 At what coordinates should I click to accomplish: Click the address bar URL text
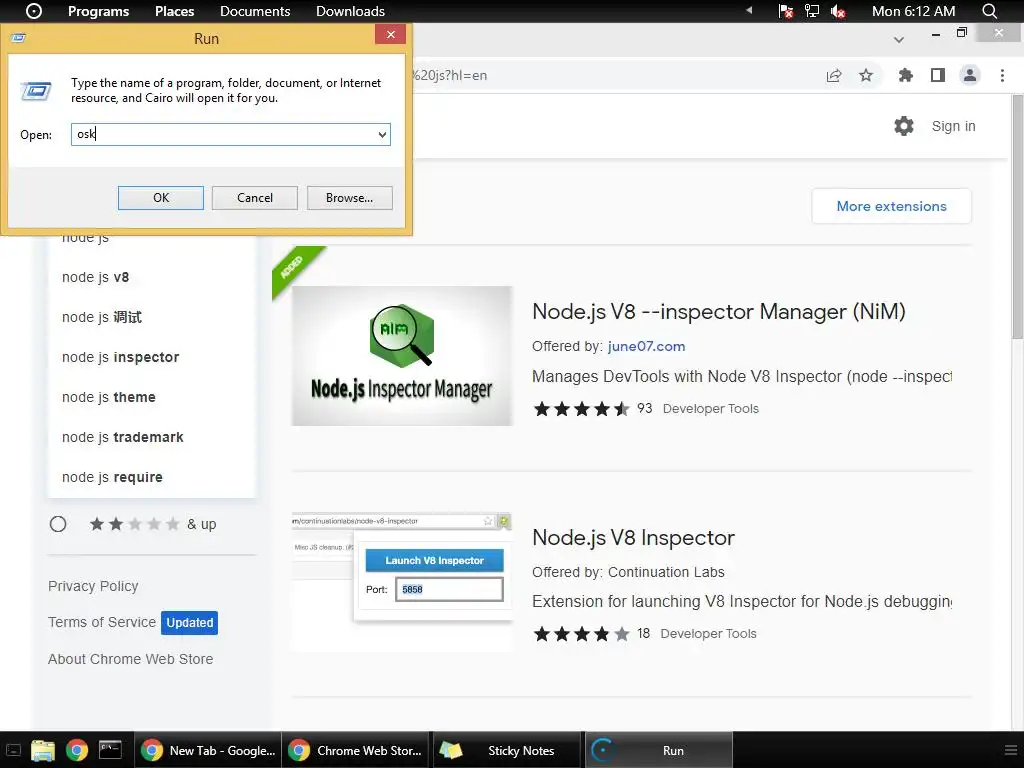click(450, 75)
